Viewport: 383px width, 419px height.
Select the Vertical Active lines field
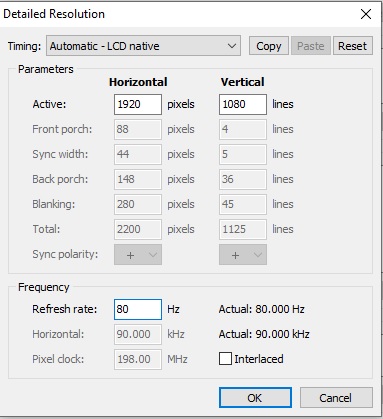(243, 104)
